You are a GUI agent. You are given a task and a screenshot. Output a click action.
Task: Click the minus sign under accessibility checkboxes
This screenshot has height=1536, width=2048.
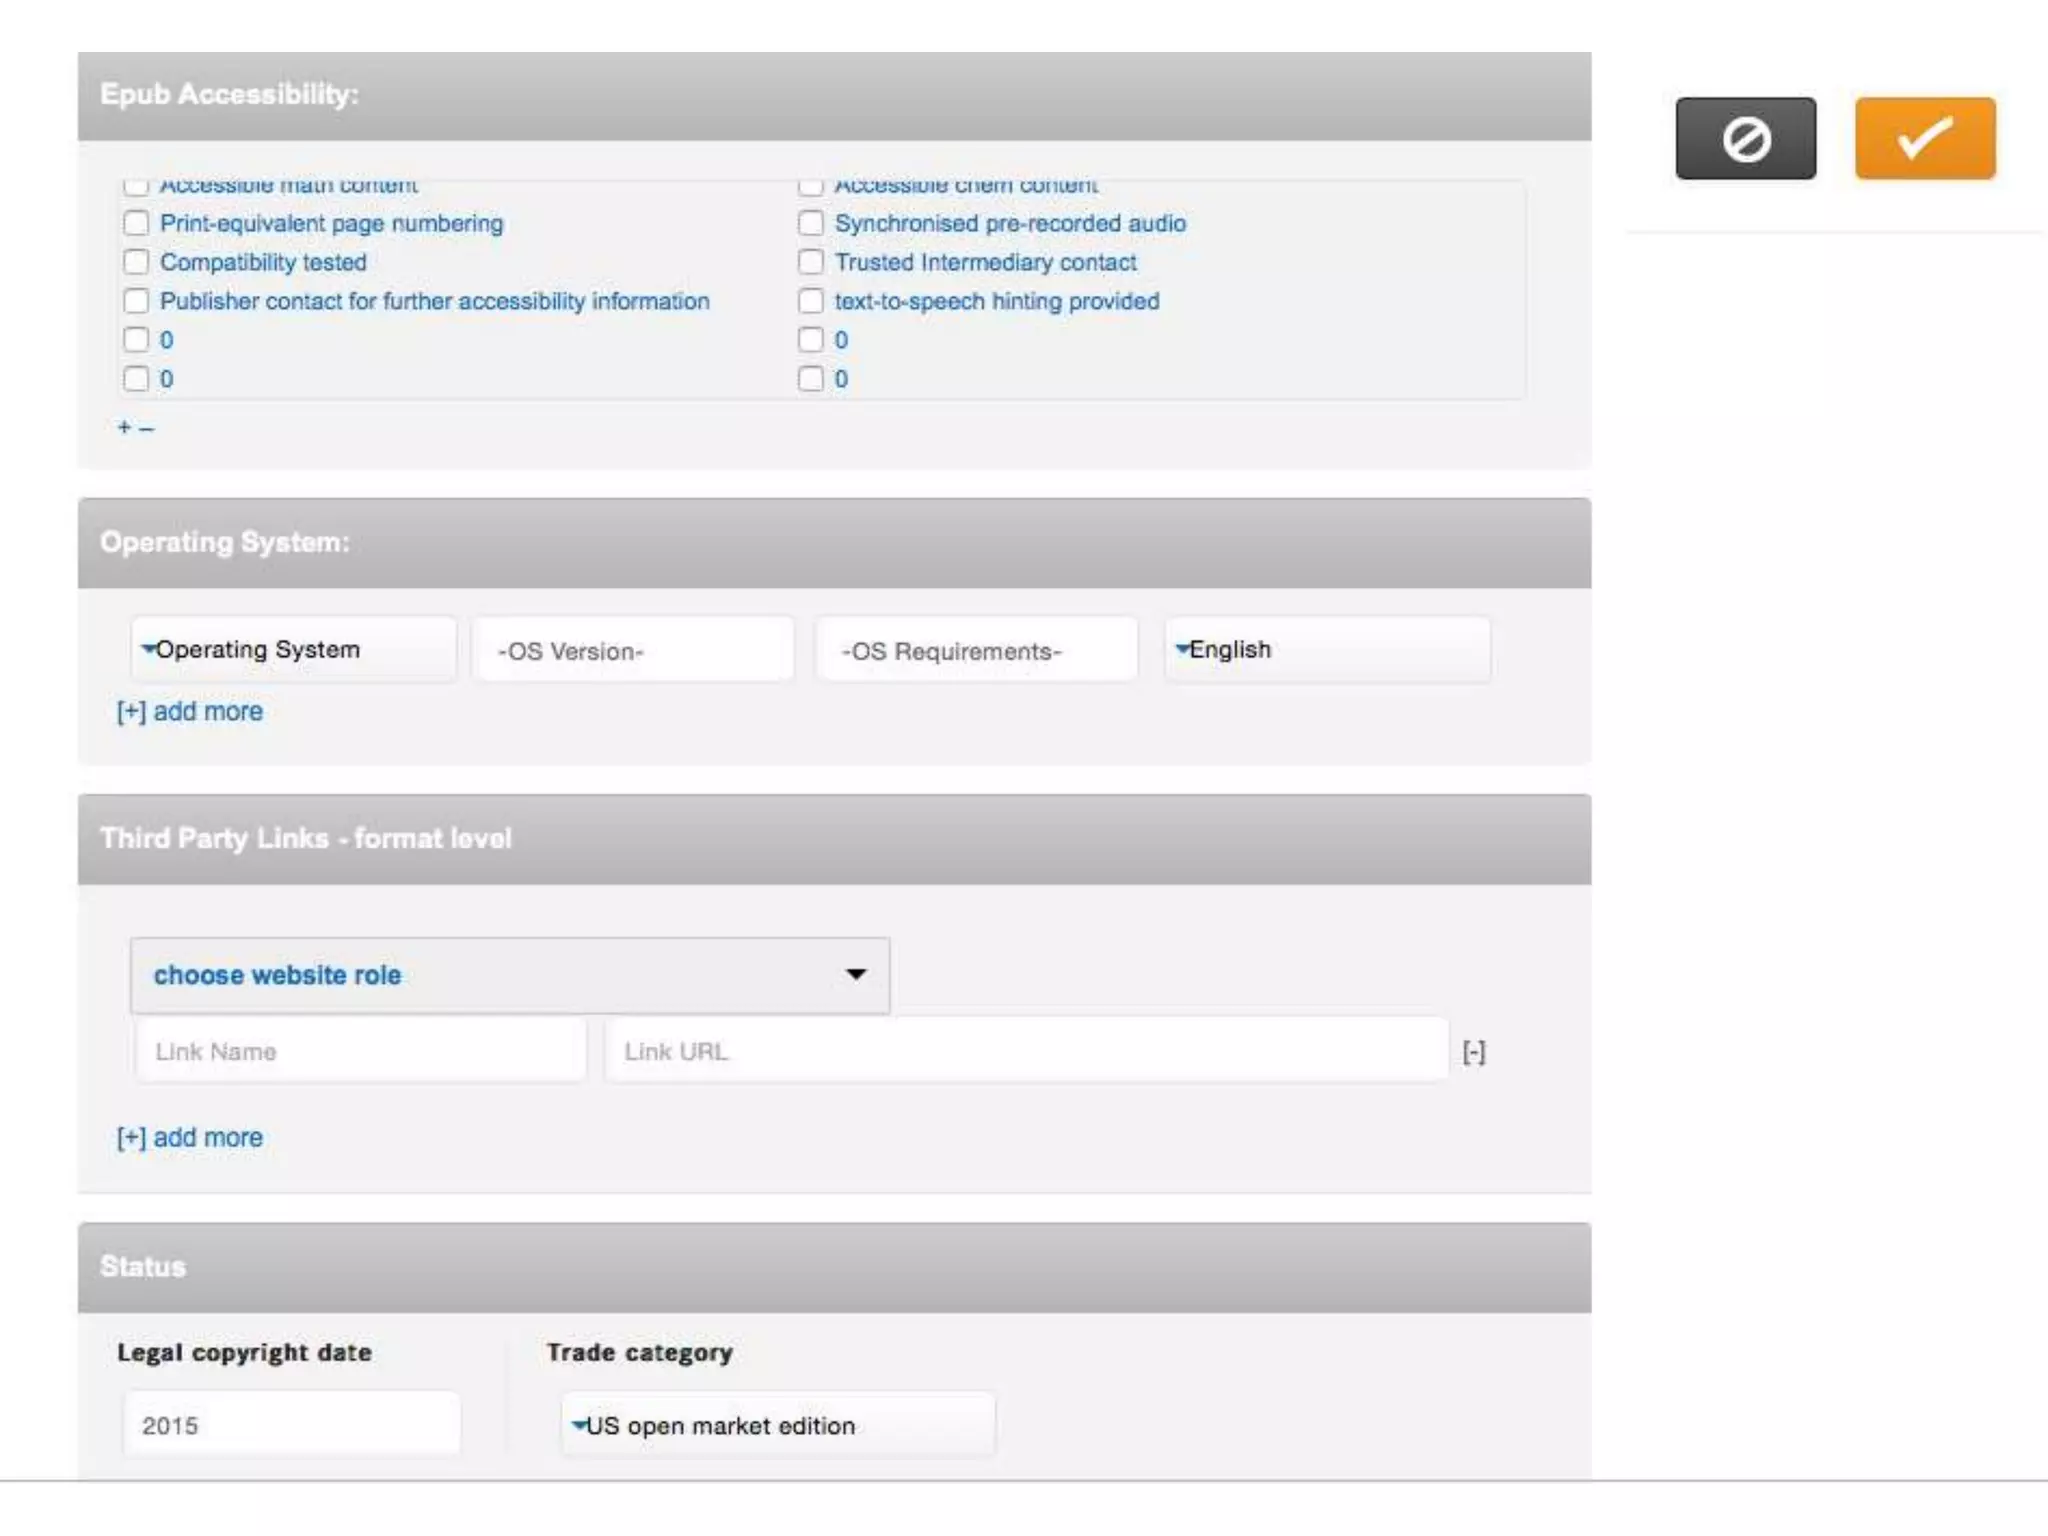[147, 429]
